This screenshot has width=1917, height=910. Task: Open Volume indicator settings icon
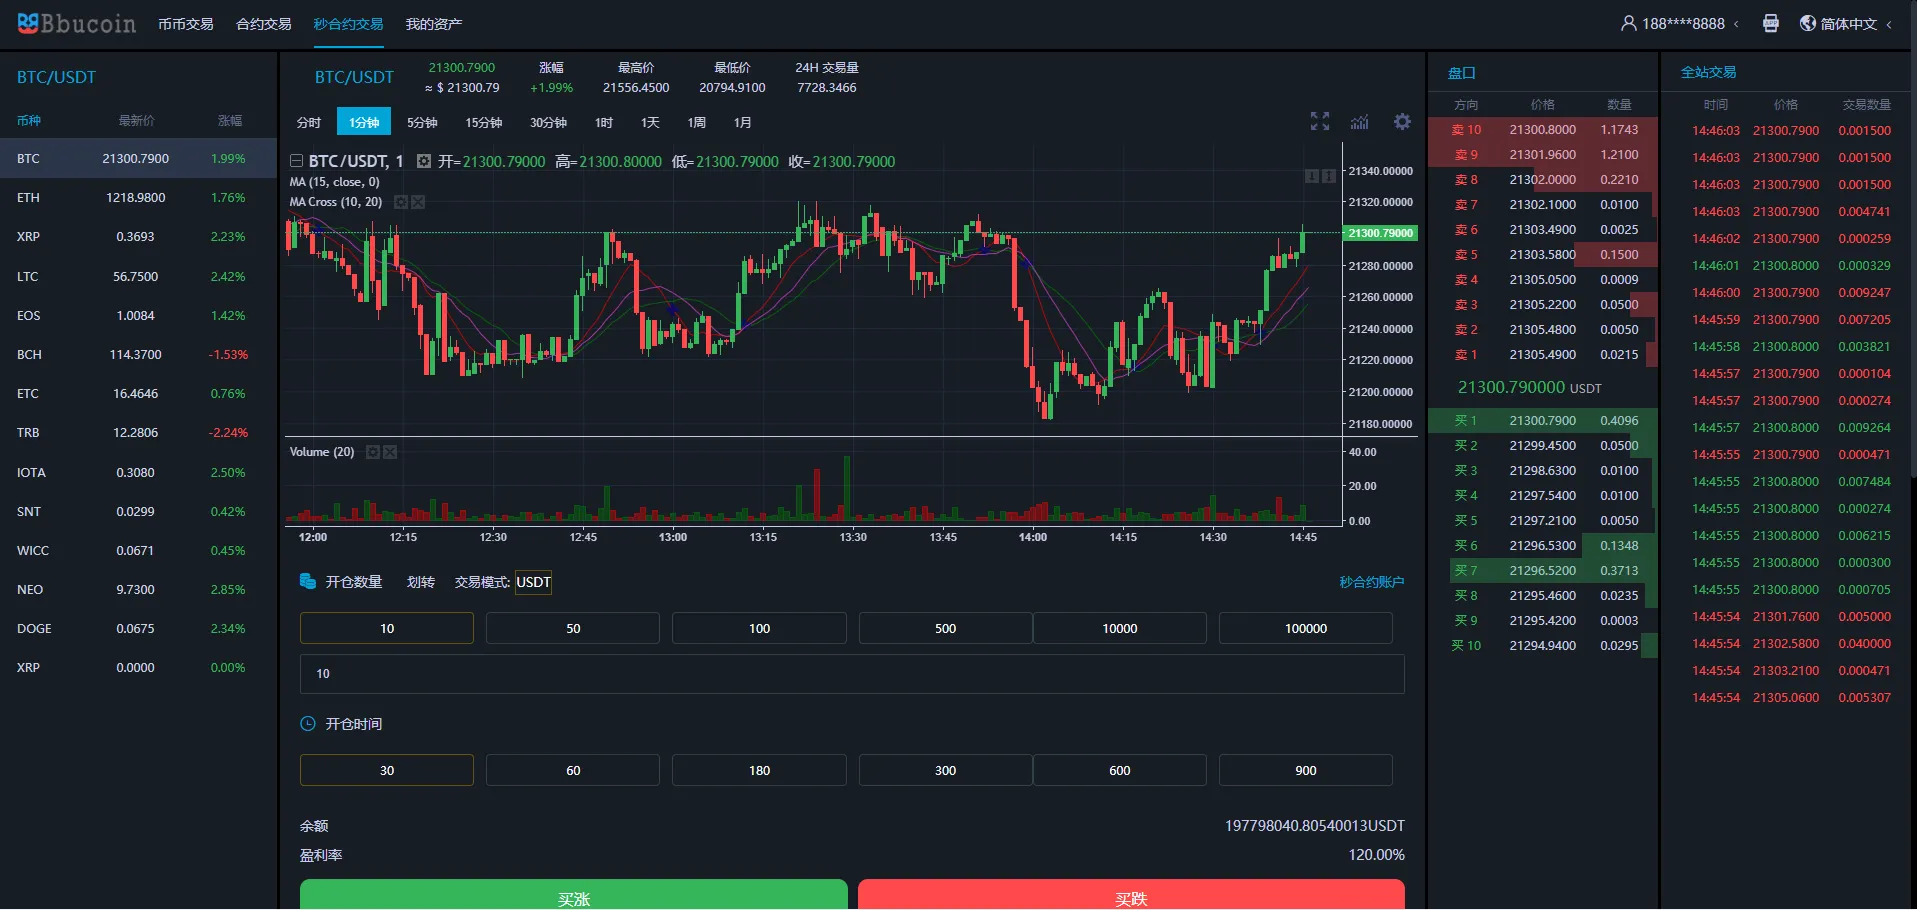click(x=373, y=452)
